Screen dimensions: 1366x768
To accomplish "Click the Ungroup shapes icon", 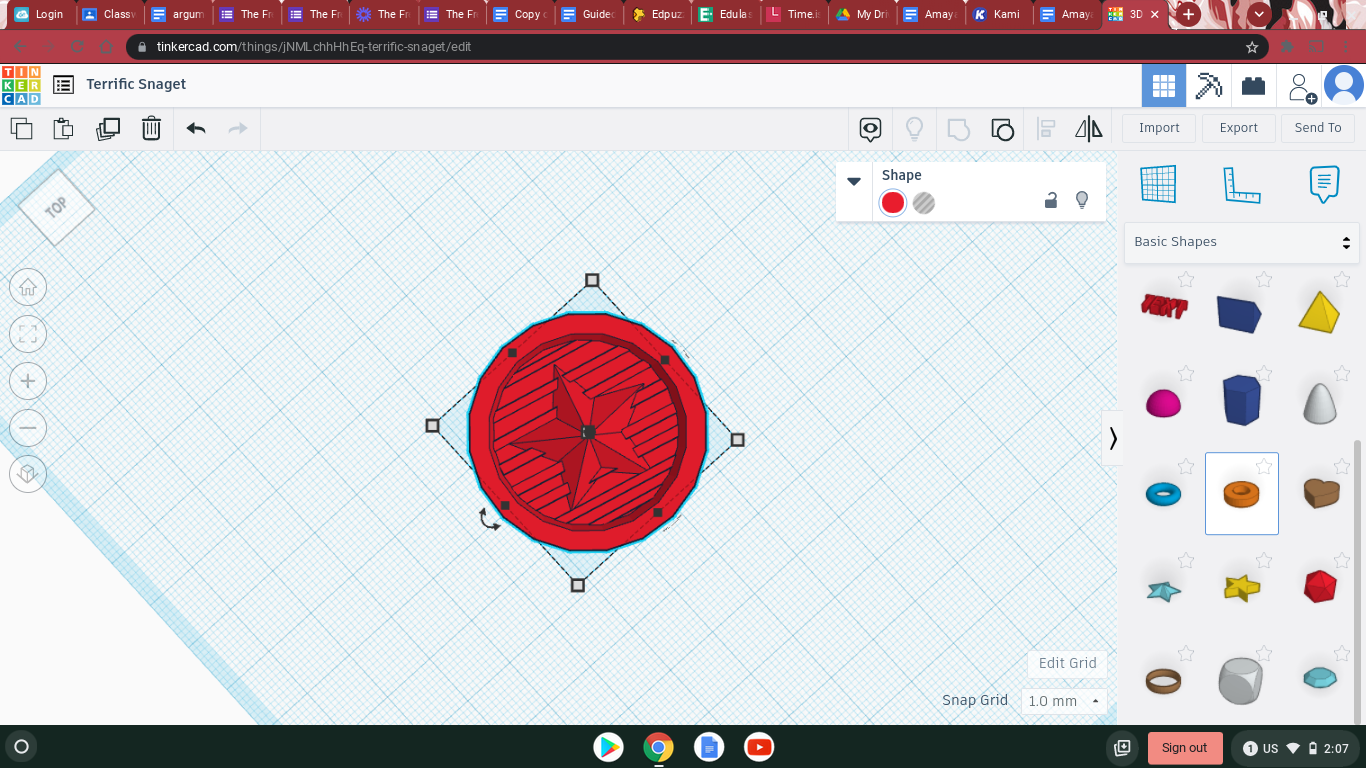I will pyautogui.click(x=1002, y=128).
